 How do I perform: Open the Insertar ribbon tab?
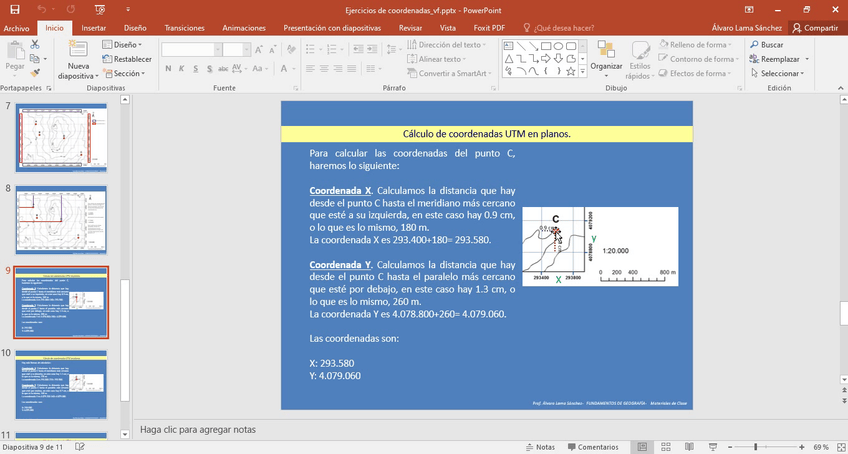tap(93, 28)
